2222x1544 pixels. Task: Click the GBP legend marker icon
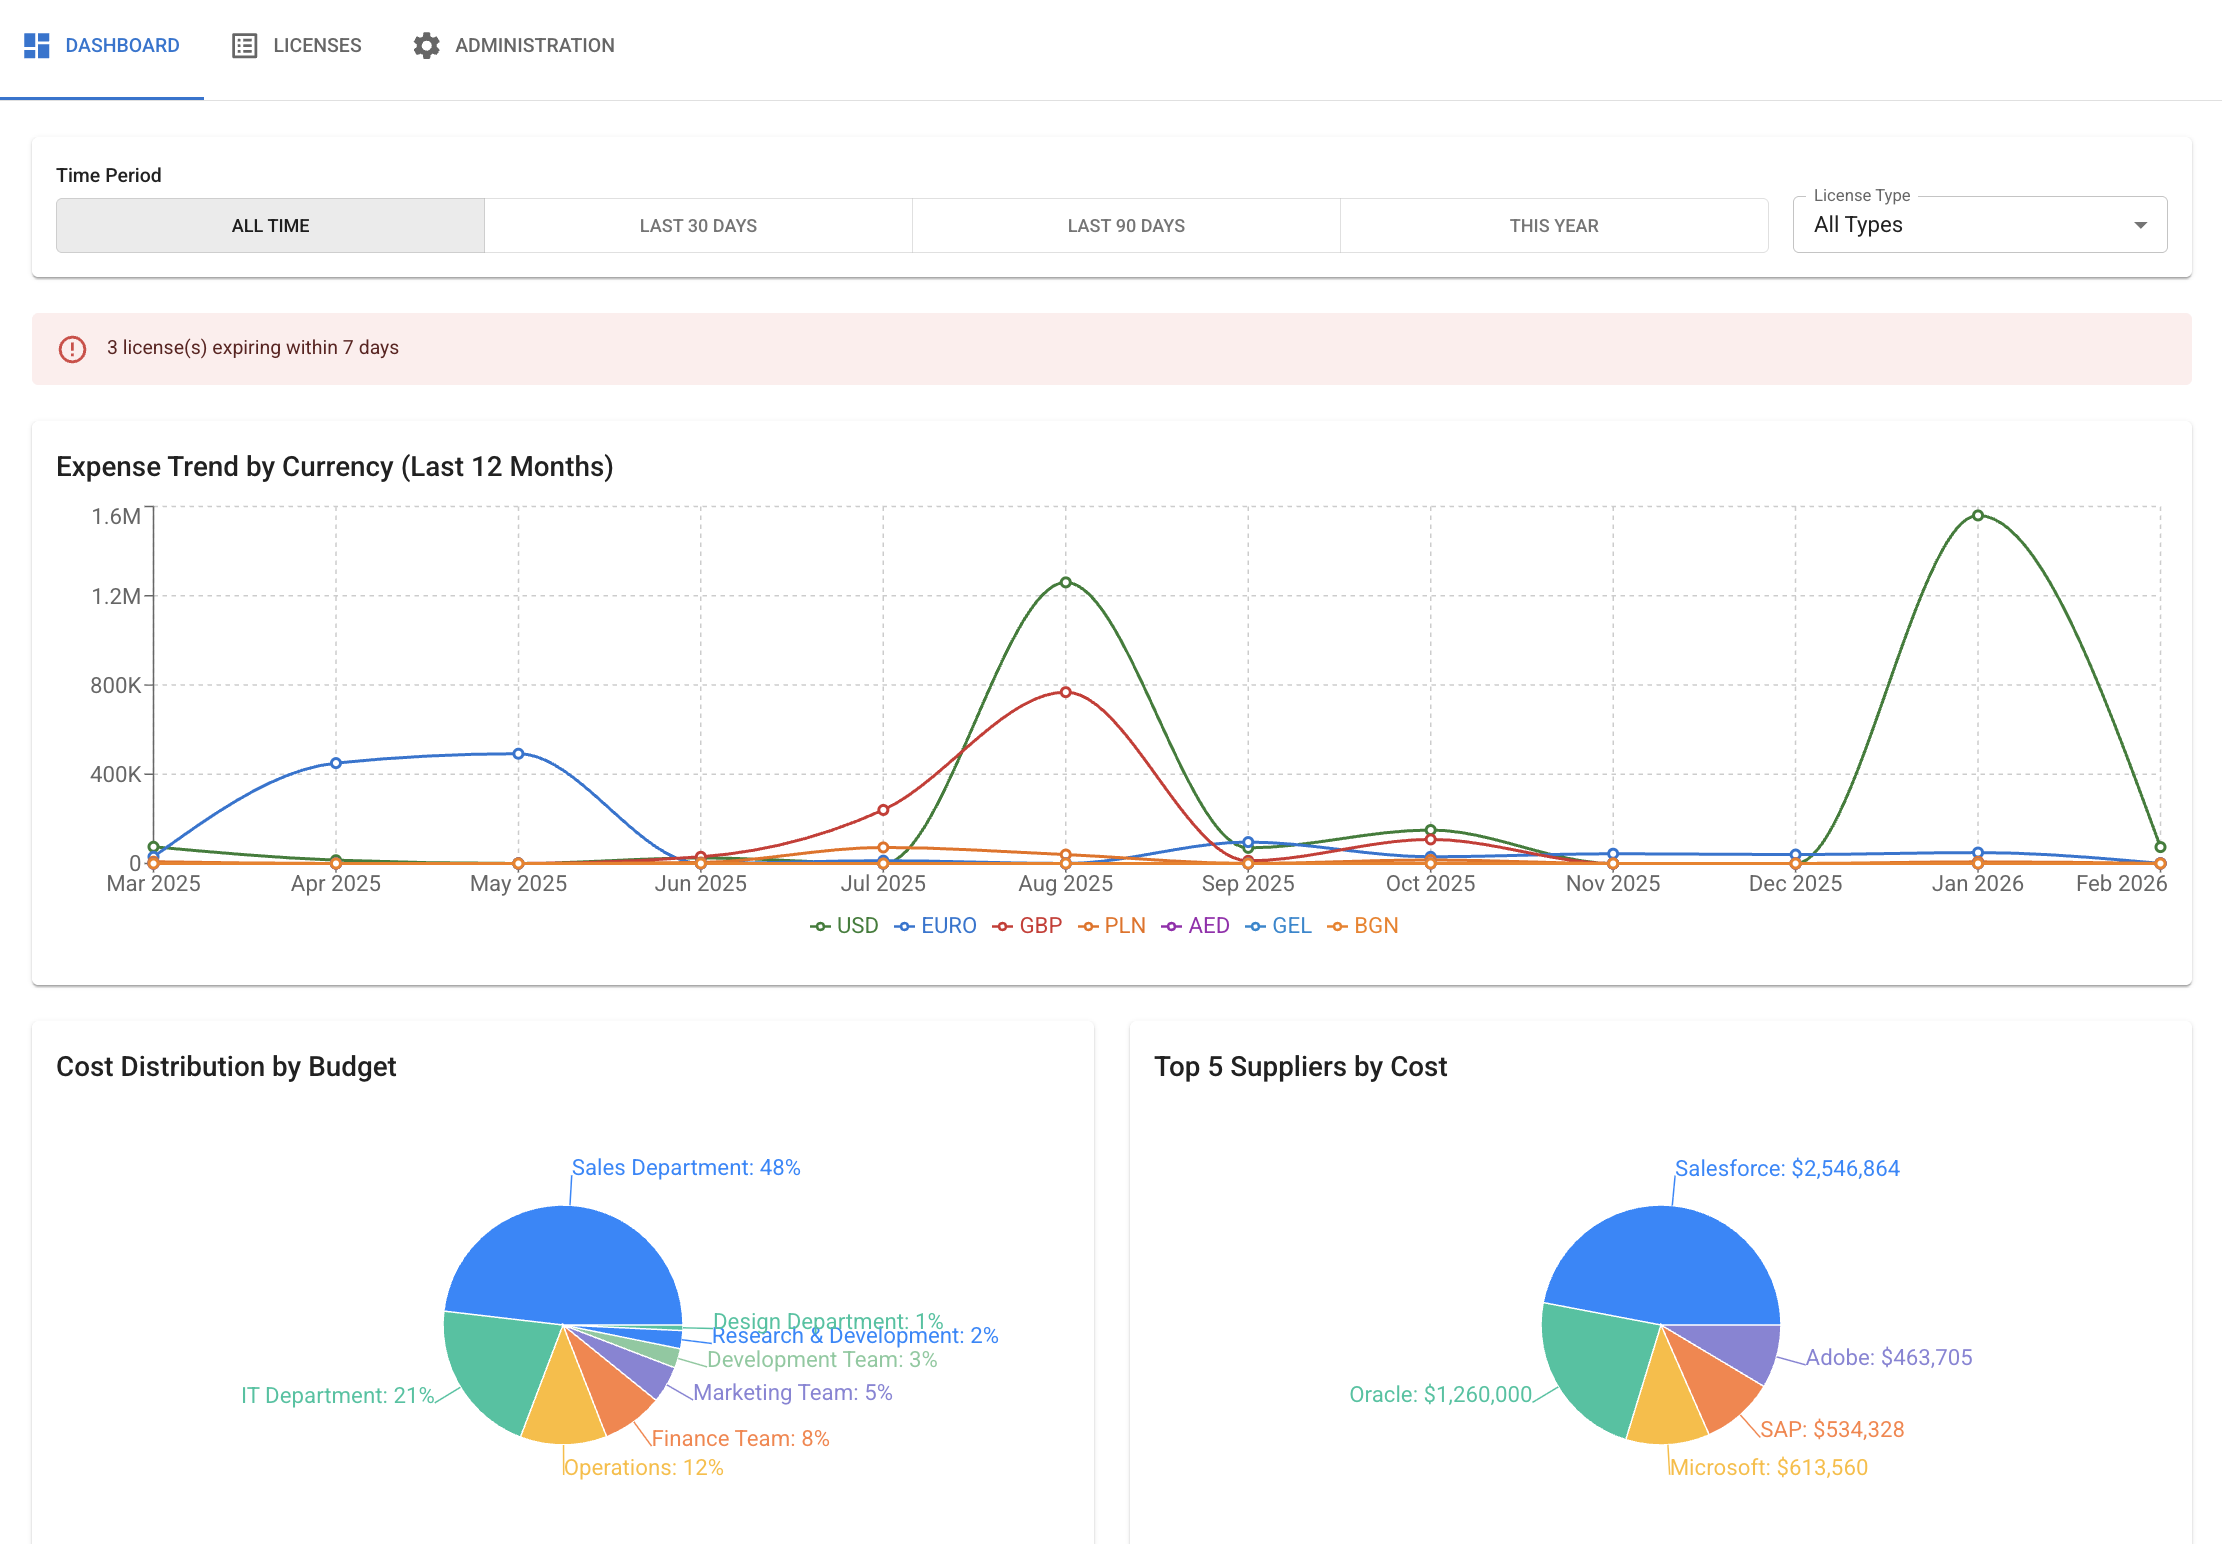click(x=1003, y=927)
